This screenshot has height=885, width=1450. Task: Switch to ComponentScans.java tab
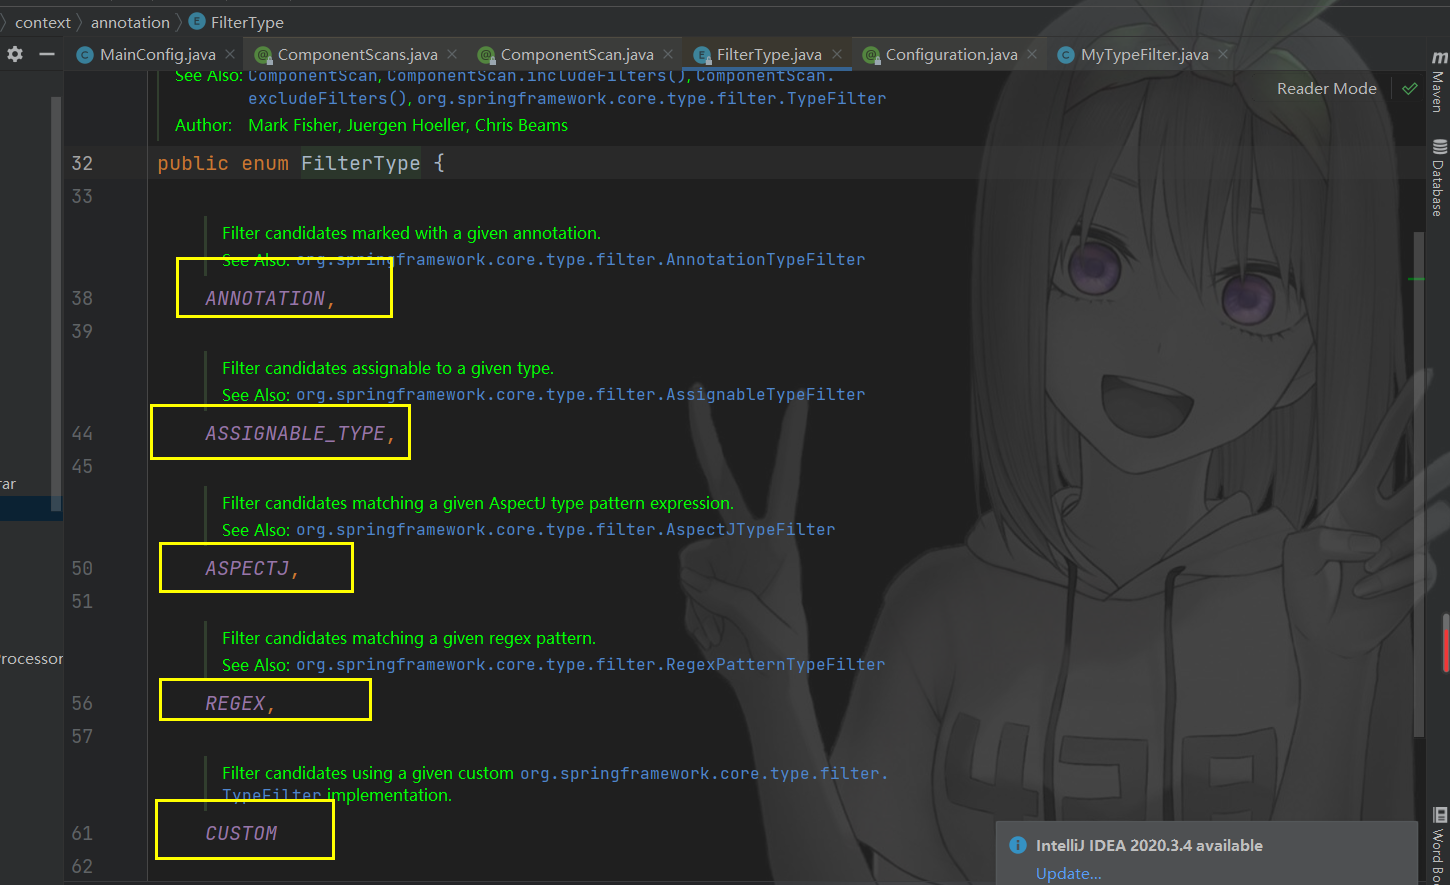(357, 54)
